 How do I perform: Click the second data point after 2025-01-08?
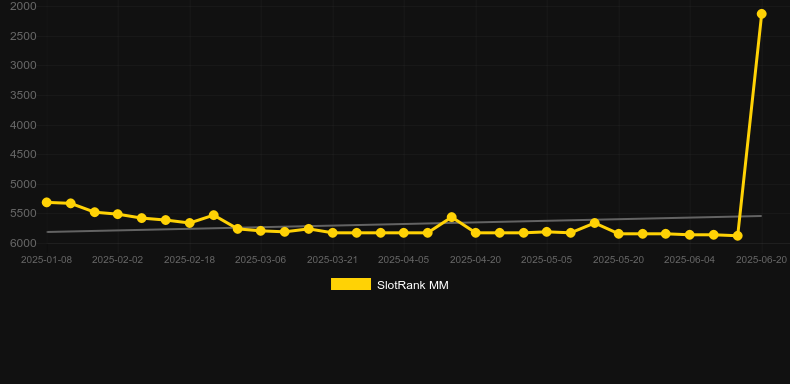(94, 212)
